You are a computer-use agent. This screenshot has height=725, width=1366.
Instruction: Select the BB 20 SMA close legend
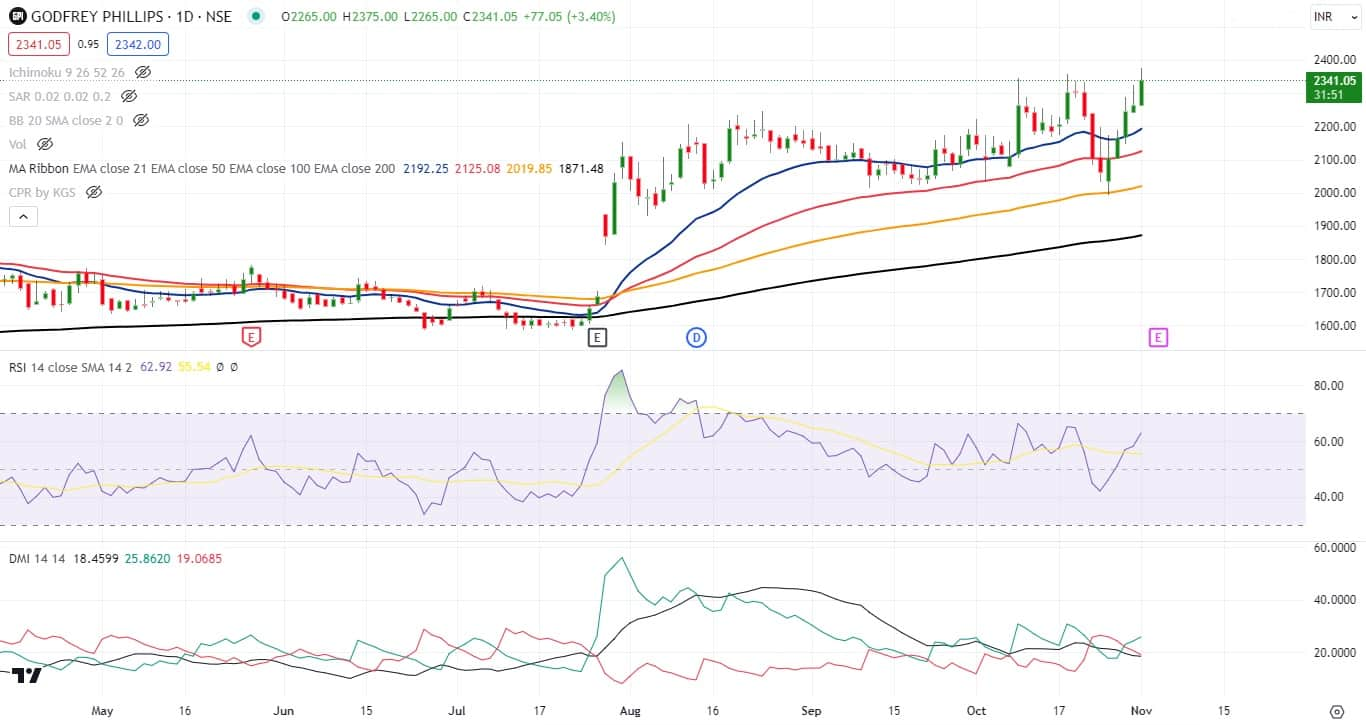pos(66,120)
